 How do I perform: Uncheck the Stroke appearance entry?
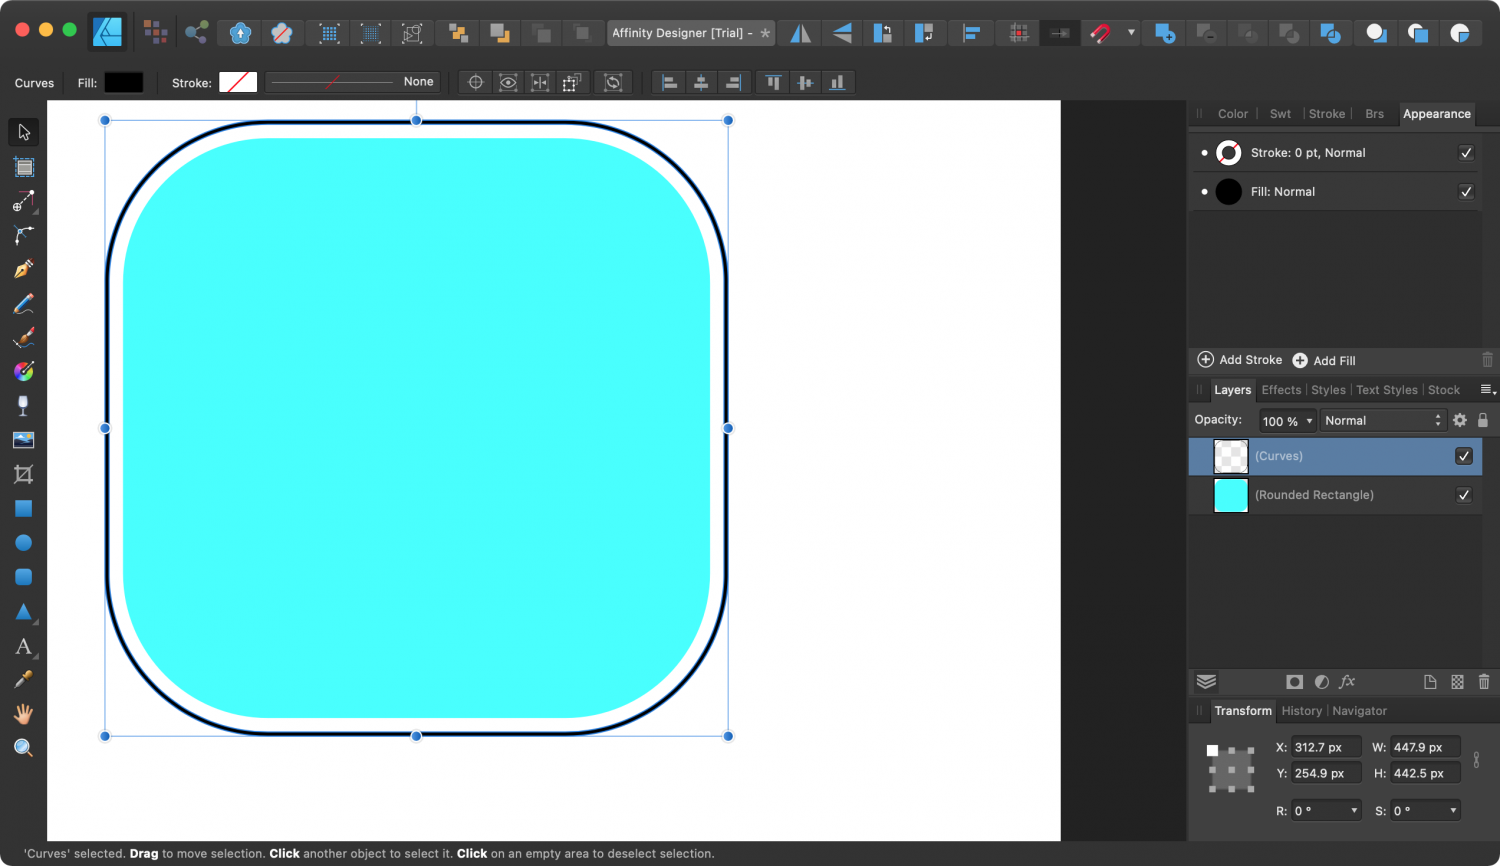(x=1466, y=152)
